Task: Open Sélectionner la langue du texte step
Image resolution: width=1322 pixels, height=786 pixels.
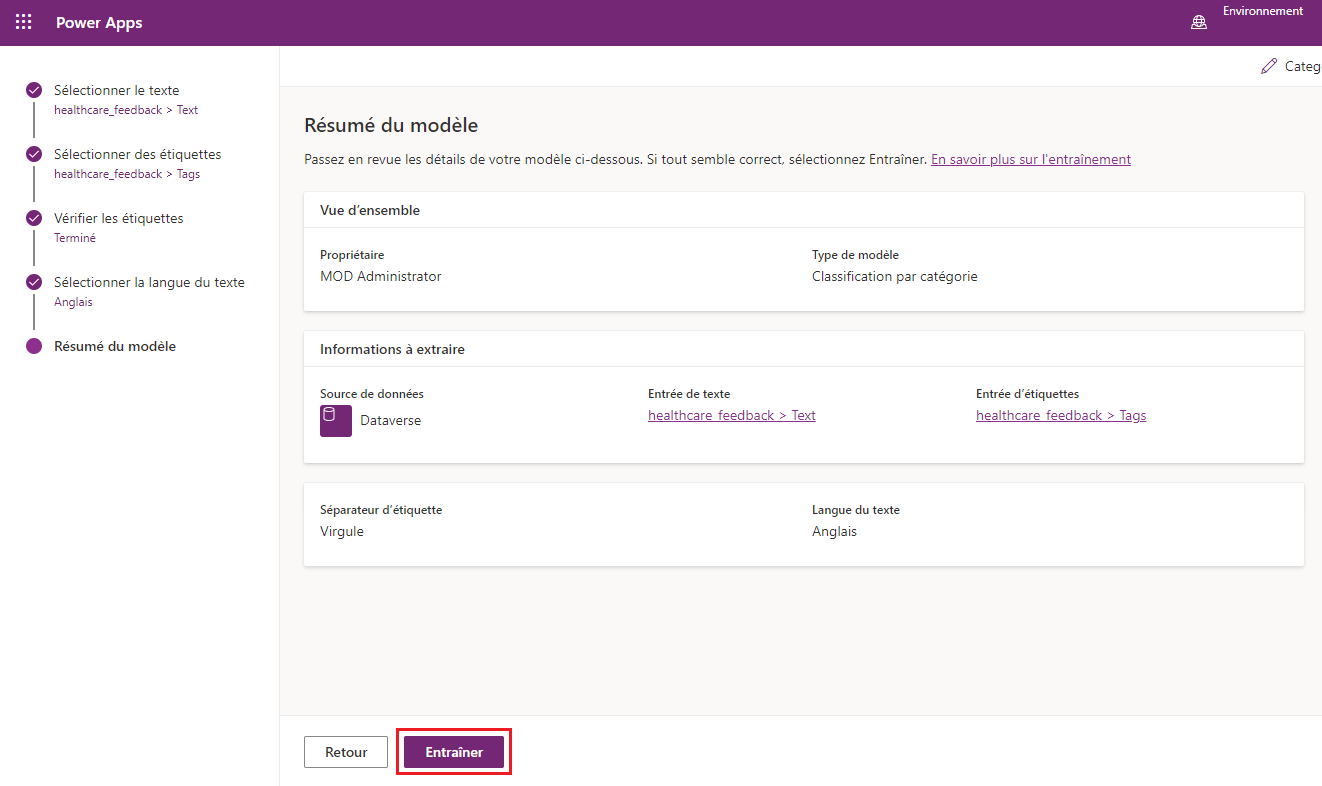Action: coord(149,282)
